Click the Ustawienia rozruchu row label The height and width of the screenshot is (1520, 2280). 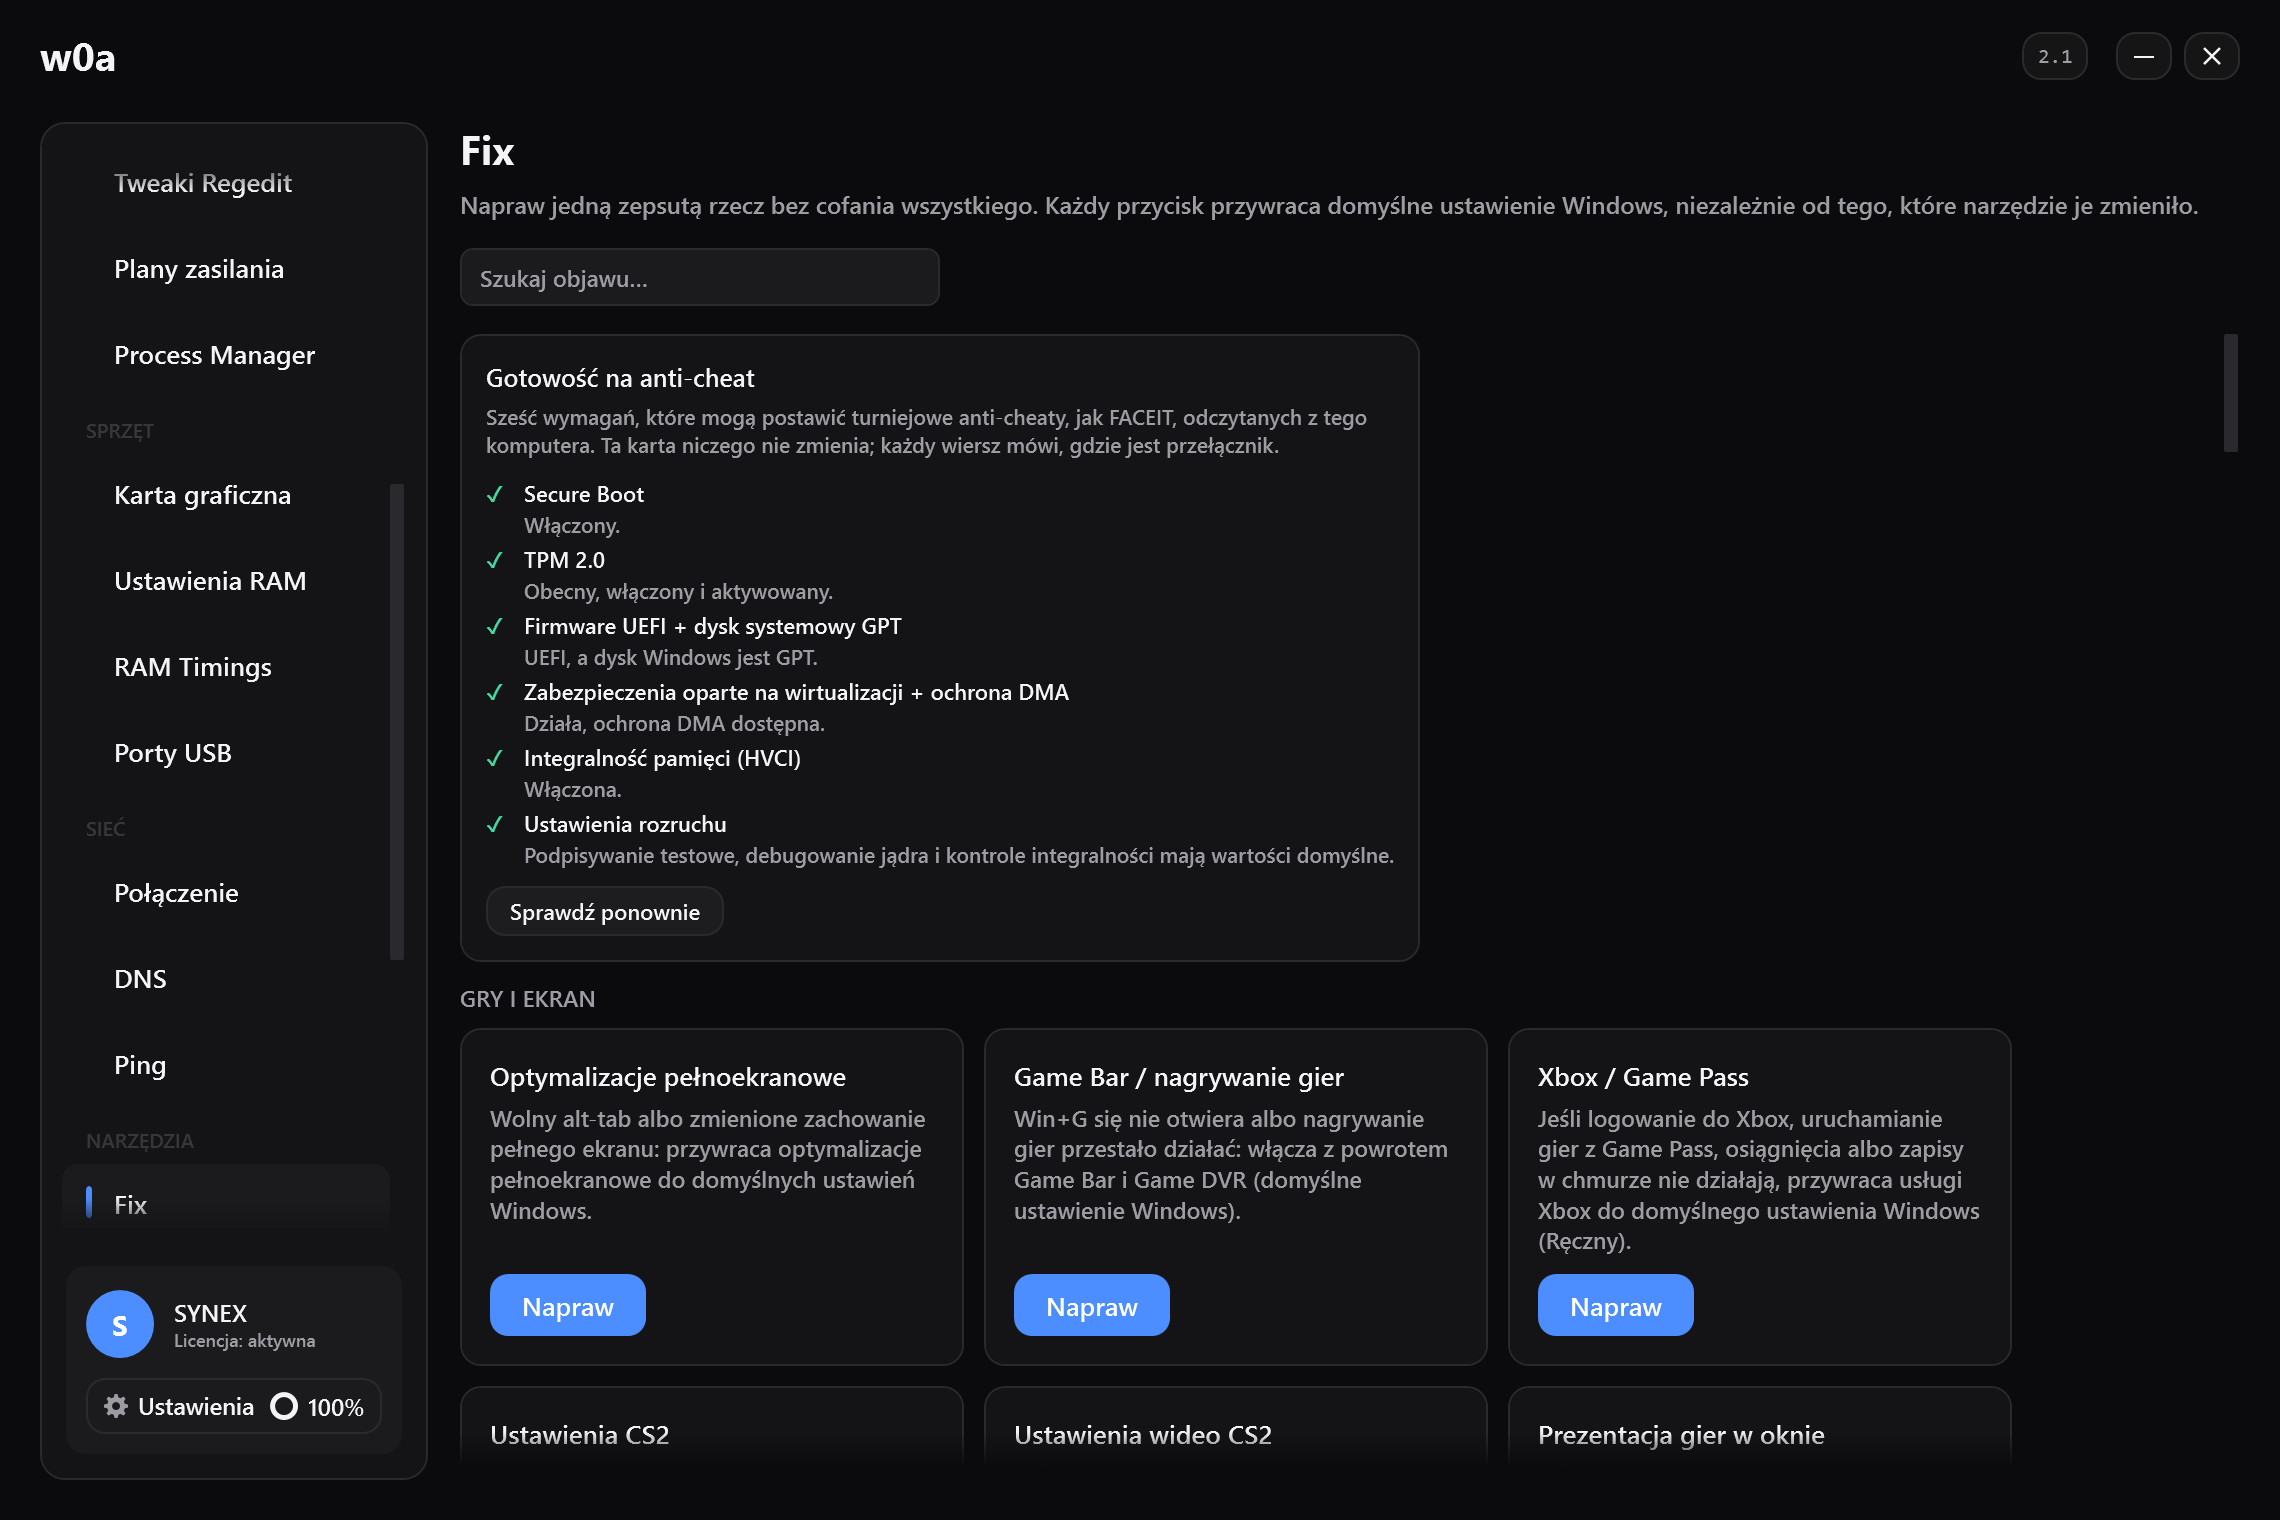tap(625, 824)
